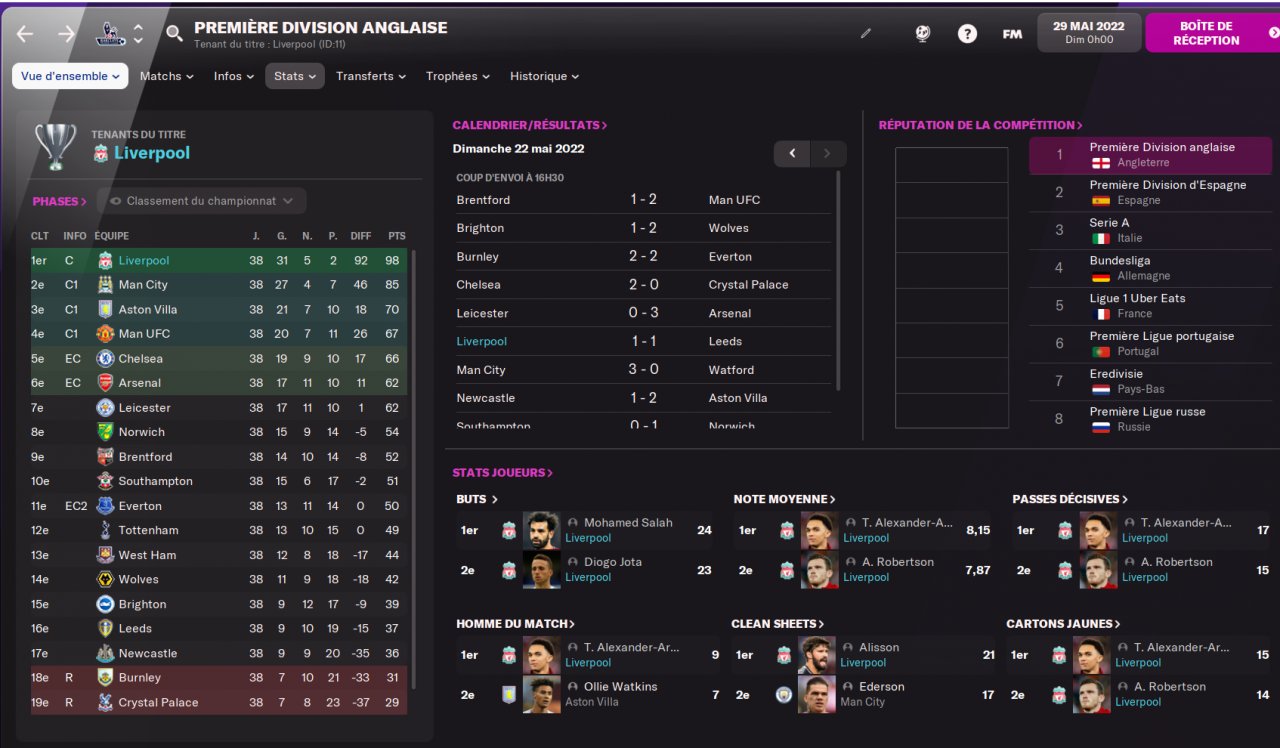Open the Homme du match heading link
1280x748 pixels.
516,624
